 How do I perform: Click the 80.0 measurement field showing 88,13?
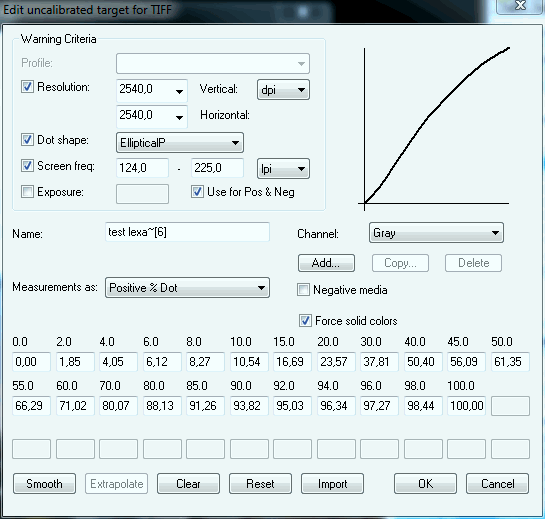pos(162,406)
